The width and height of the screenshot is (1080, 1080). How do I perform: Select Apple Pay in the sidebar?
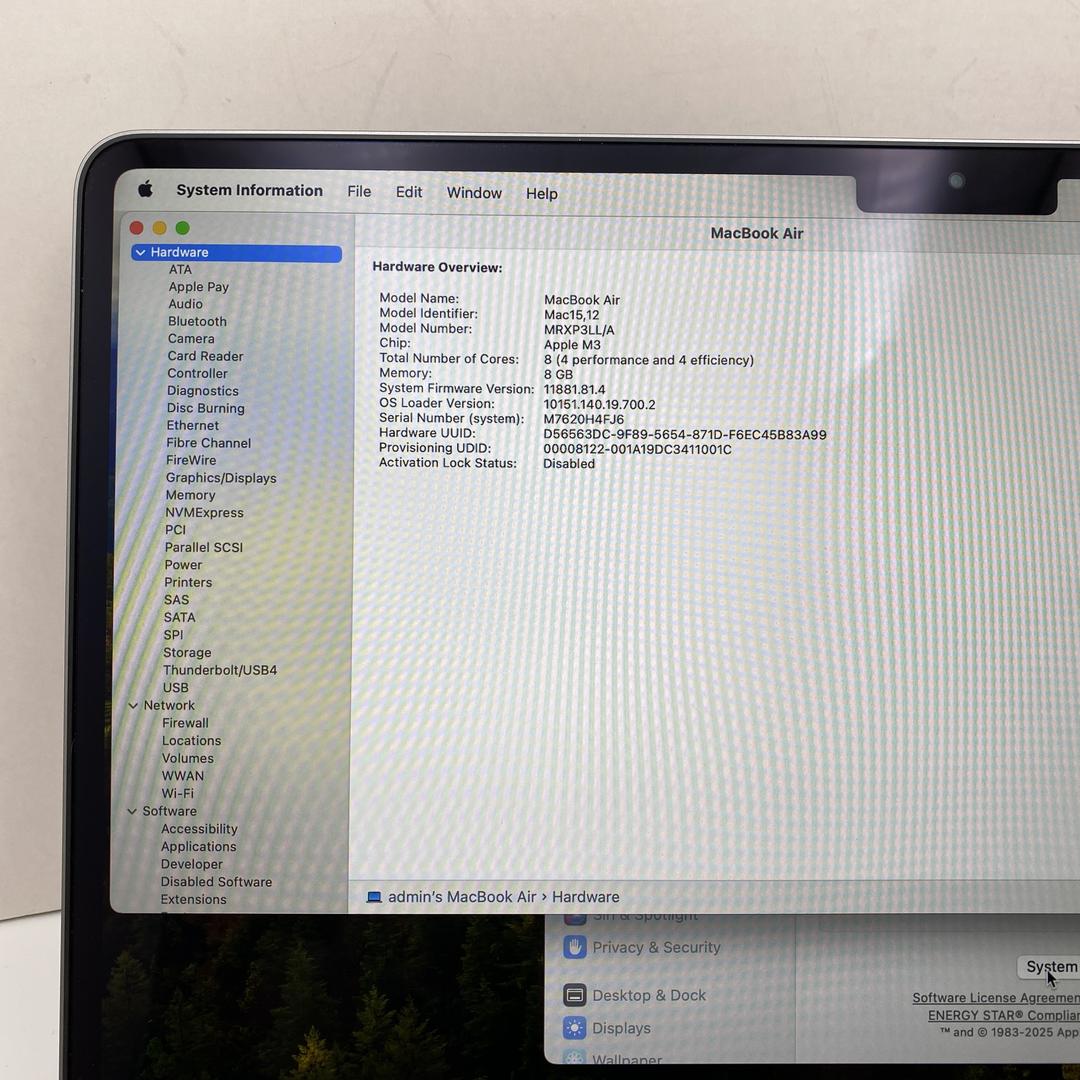(x=198, y=287)
